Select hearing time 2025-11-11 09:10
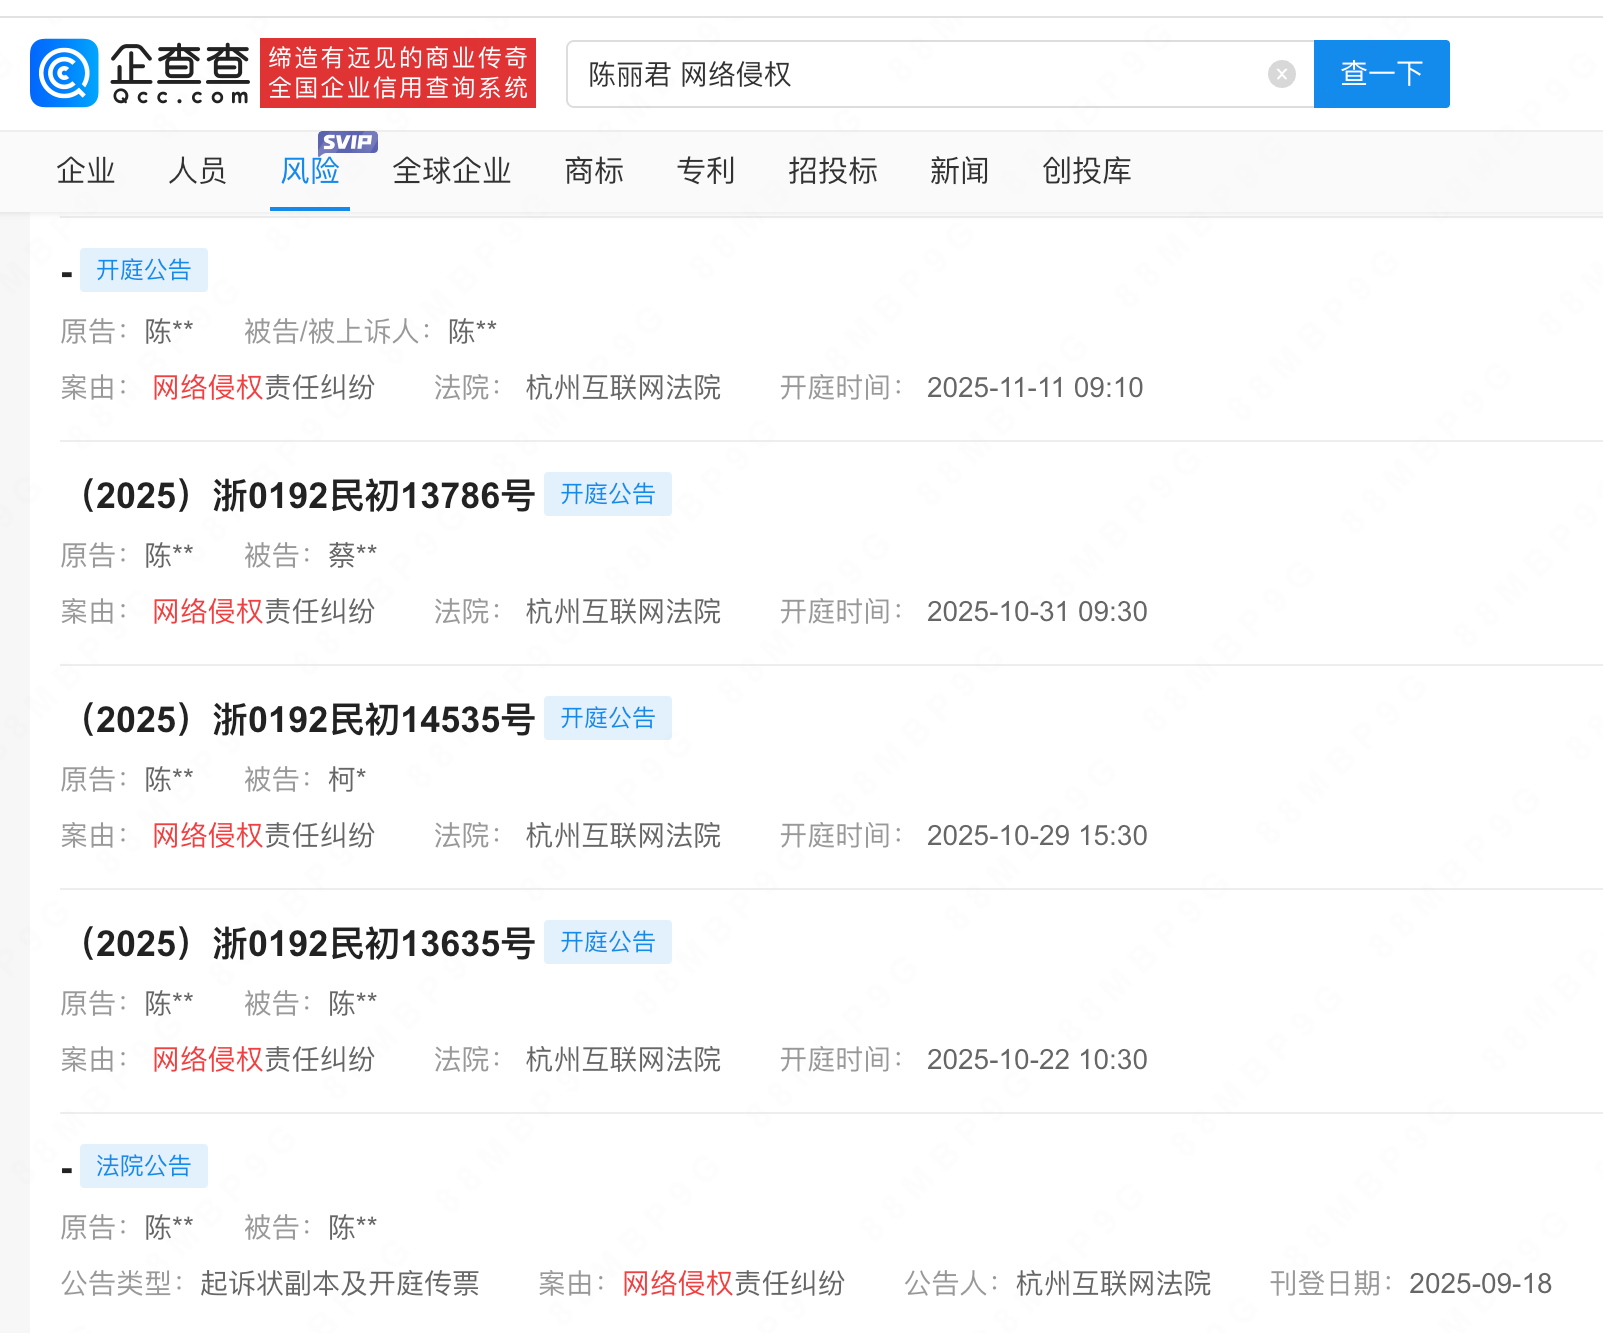Image resolution: width=1604 pixels, height=1334 pixels. (1035, 388)
